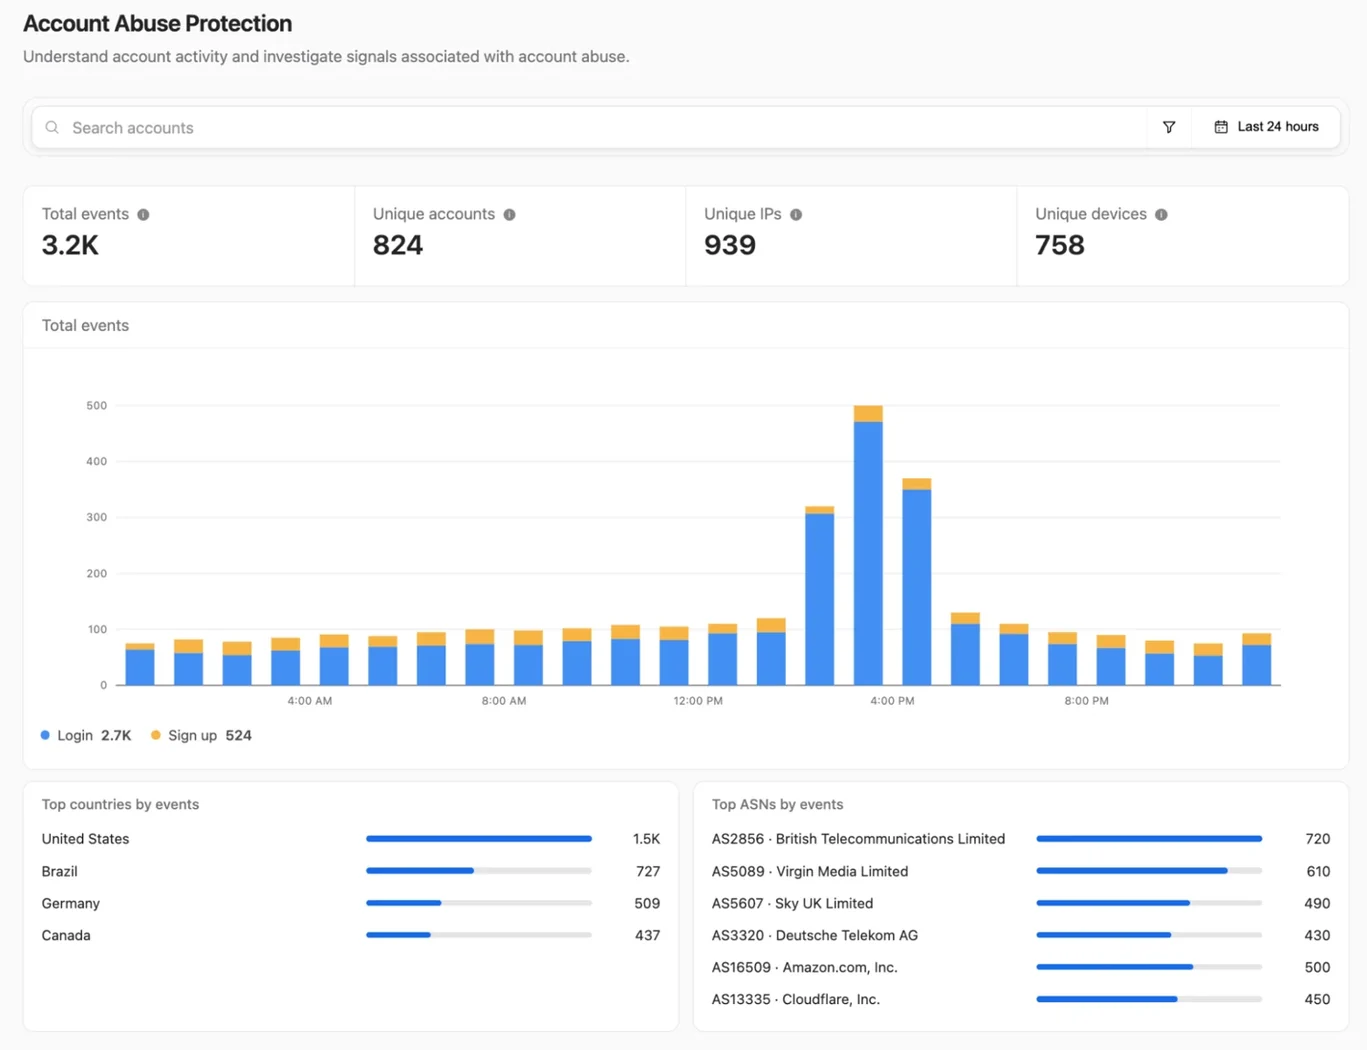Open the Unique devices info icon
The height and width of the screenshot is (1050, 1367).
click(x=1161, y=215)
